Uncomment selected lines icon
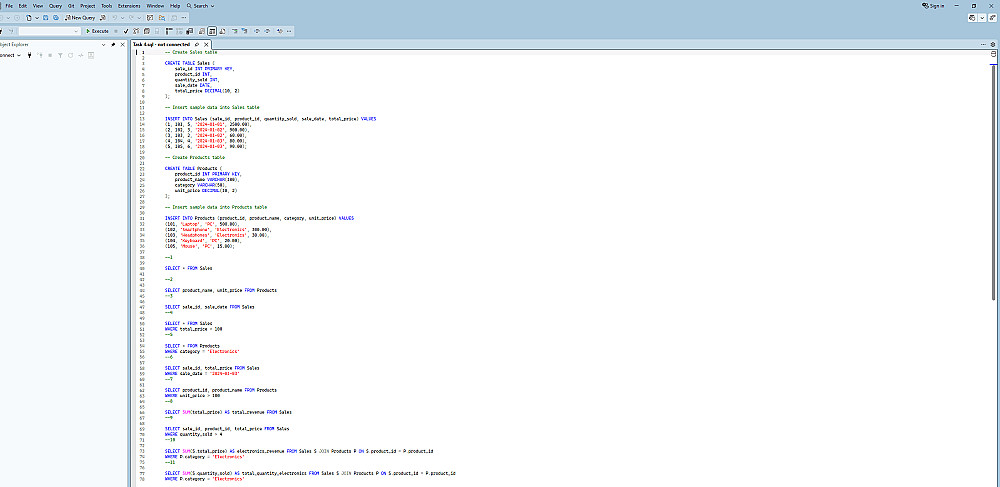Image resolution: width=1000 pixels, height=487 pixels. coord(244,31)
